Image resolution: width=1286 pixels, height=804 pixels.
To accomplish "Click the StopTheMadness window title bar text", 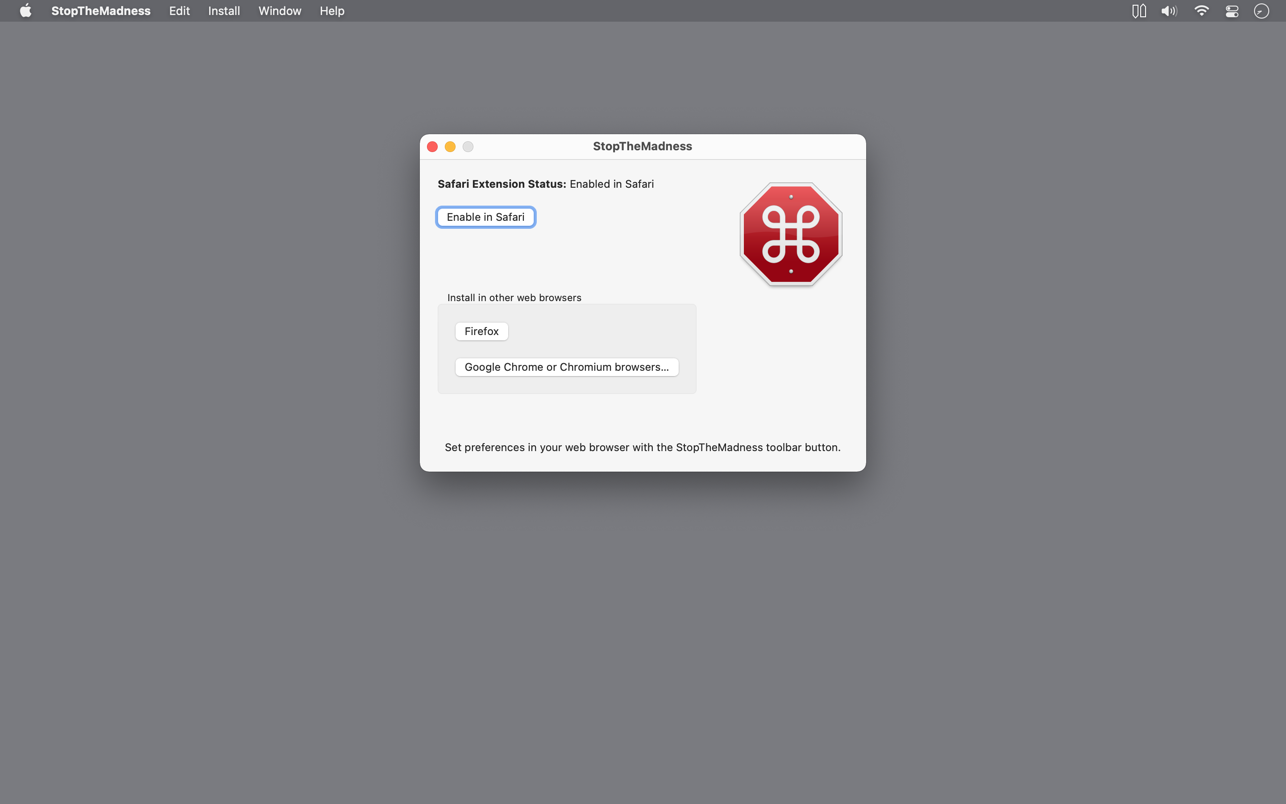I will tap(642, 146).
